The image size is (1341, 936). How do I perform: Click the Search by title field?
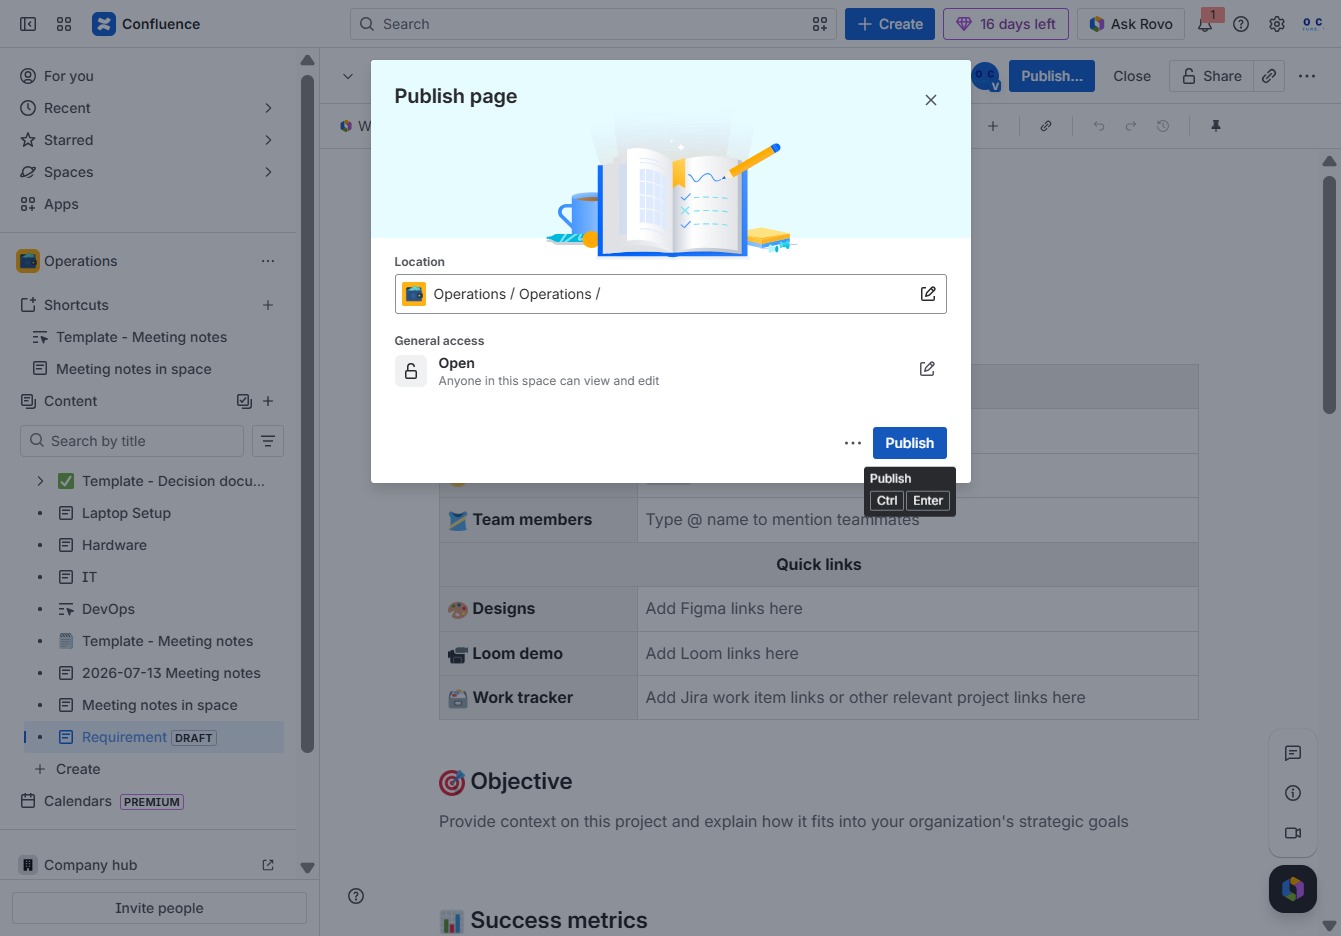[x=132, y=441]
